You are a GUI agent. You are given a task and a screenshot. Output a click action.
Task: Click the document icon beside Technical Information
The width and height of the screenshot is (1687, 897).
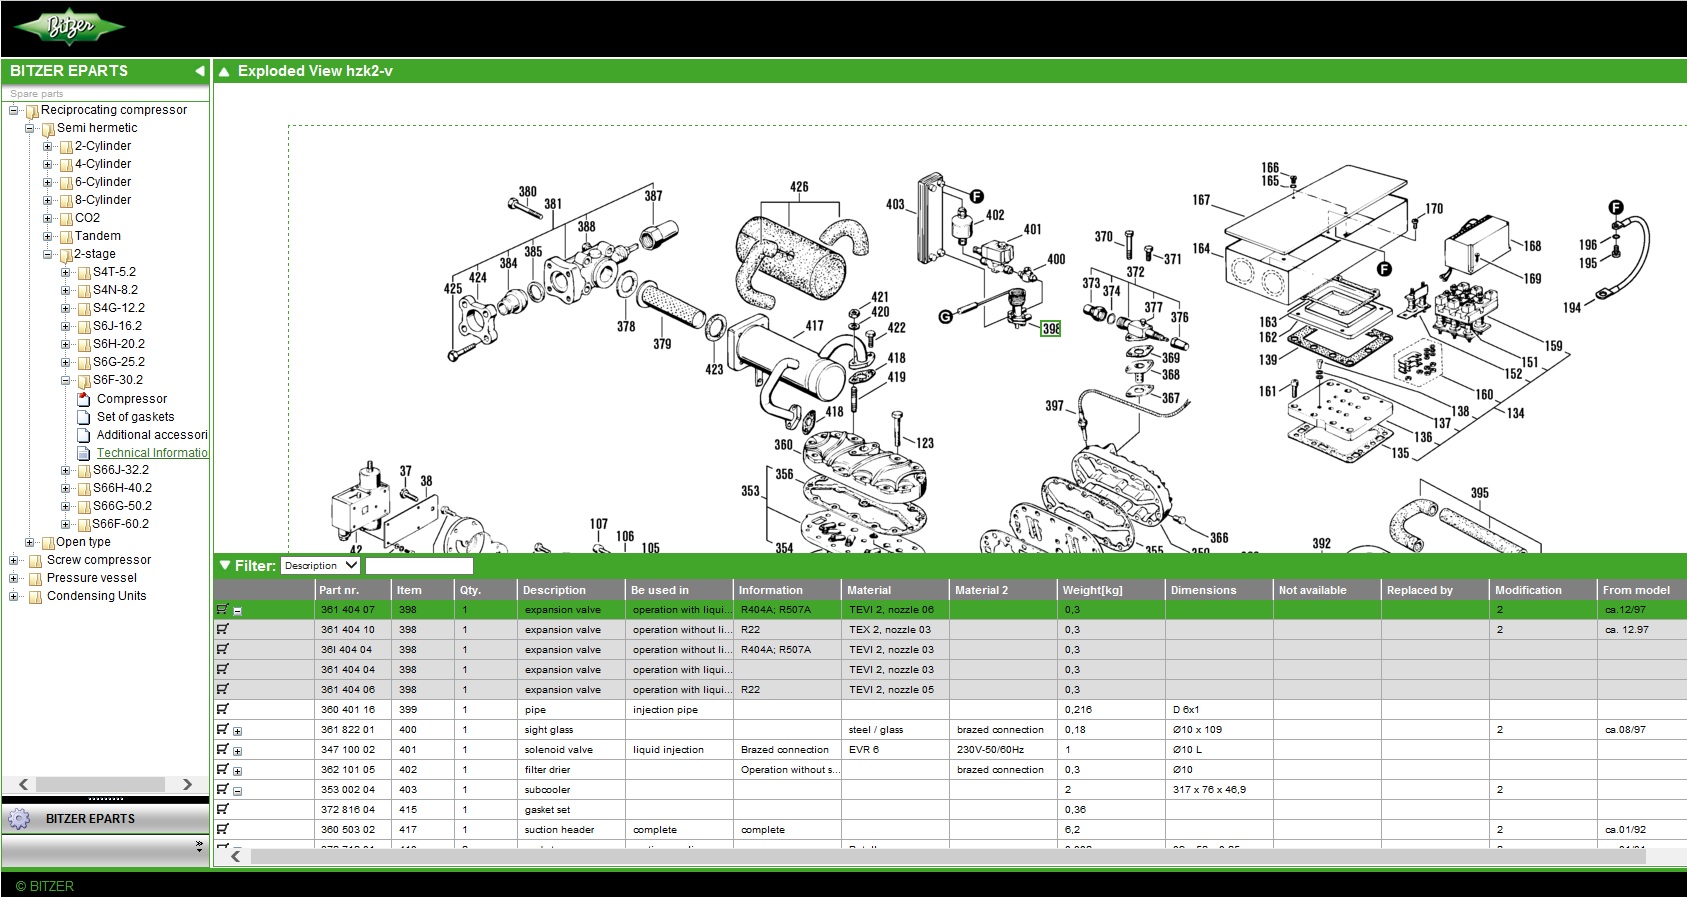[84, 453]
